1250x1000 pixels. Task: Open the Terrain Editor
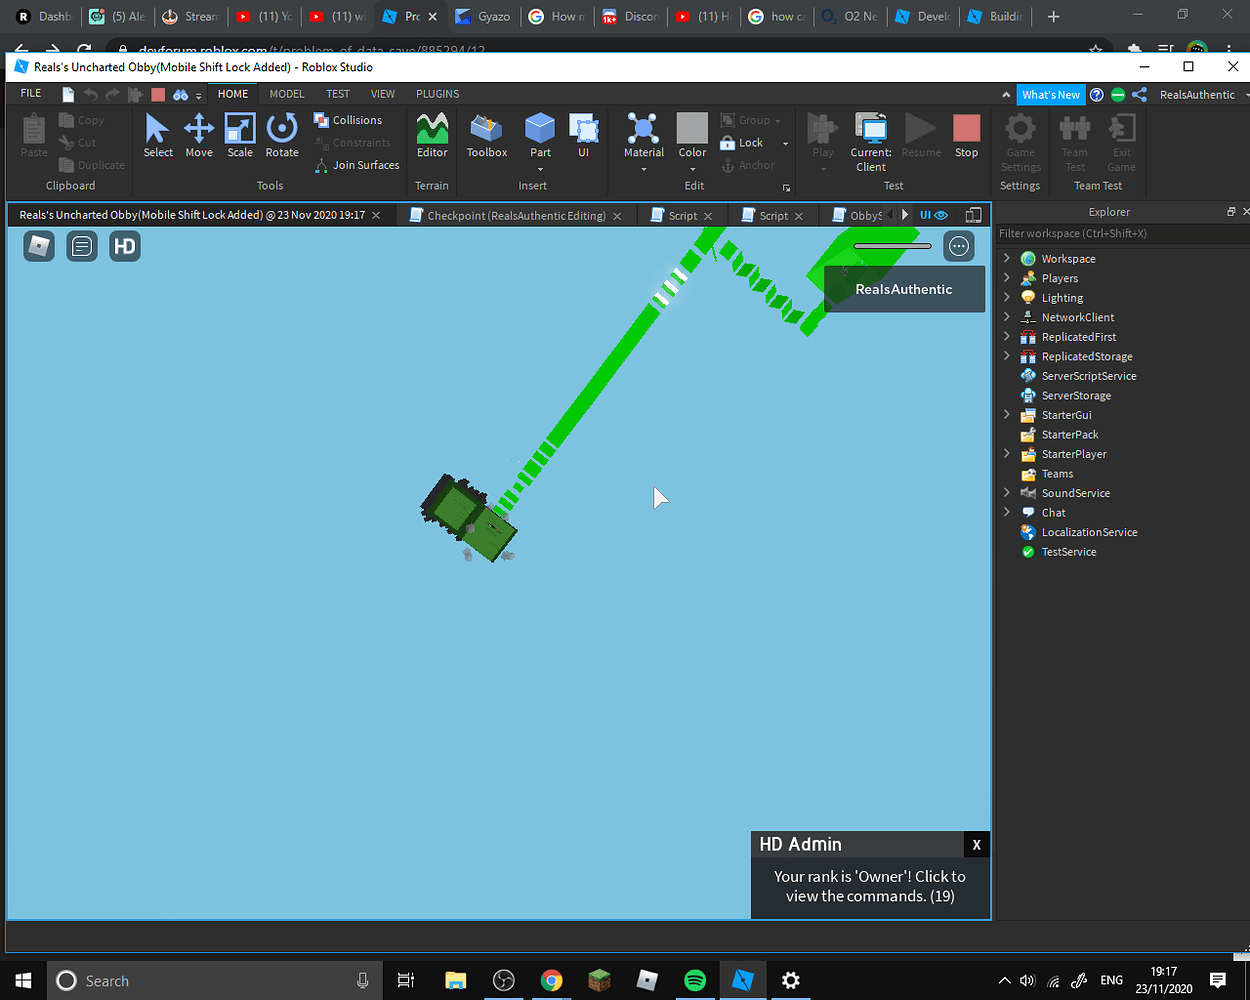tap(432, 135)
